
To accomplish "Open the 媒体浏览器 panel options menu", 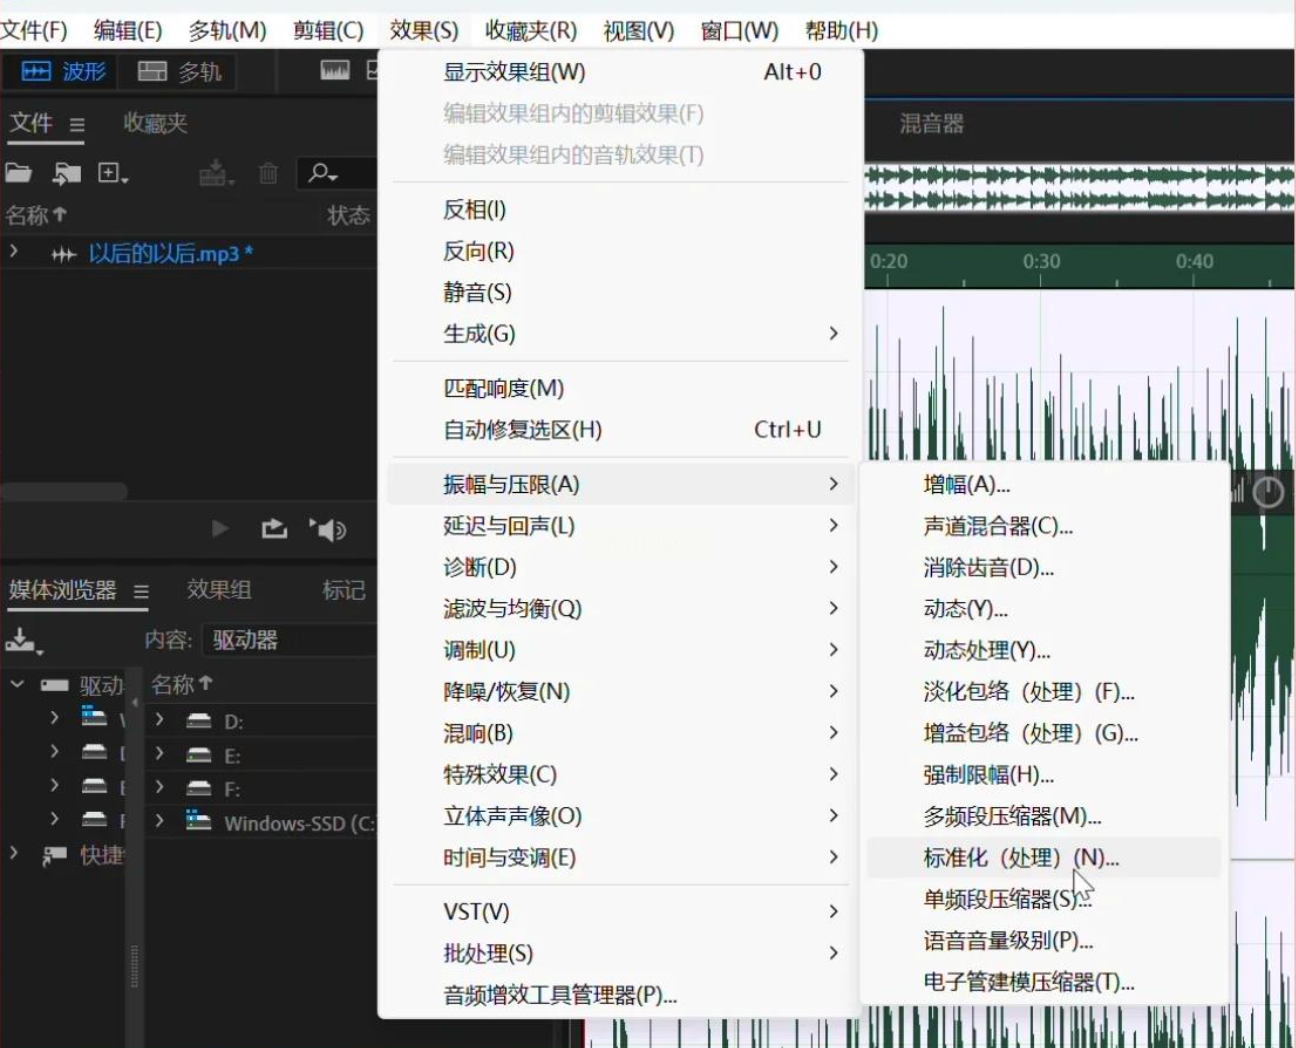I will pos(141,592).
